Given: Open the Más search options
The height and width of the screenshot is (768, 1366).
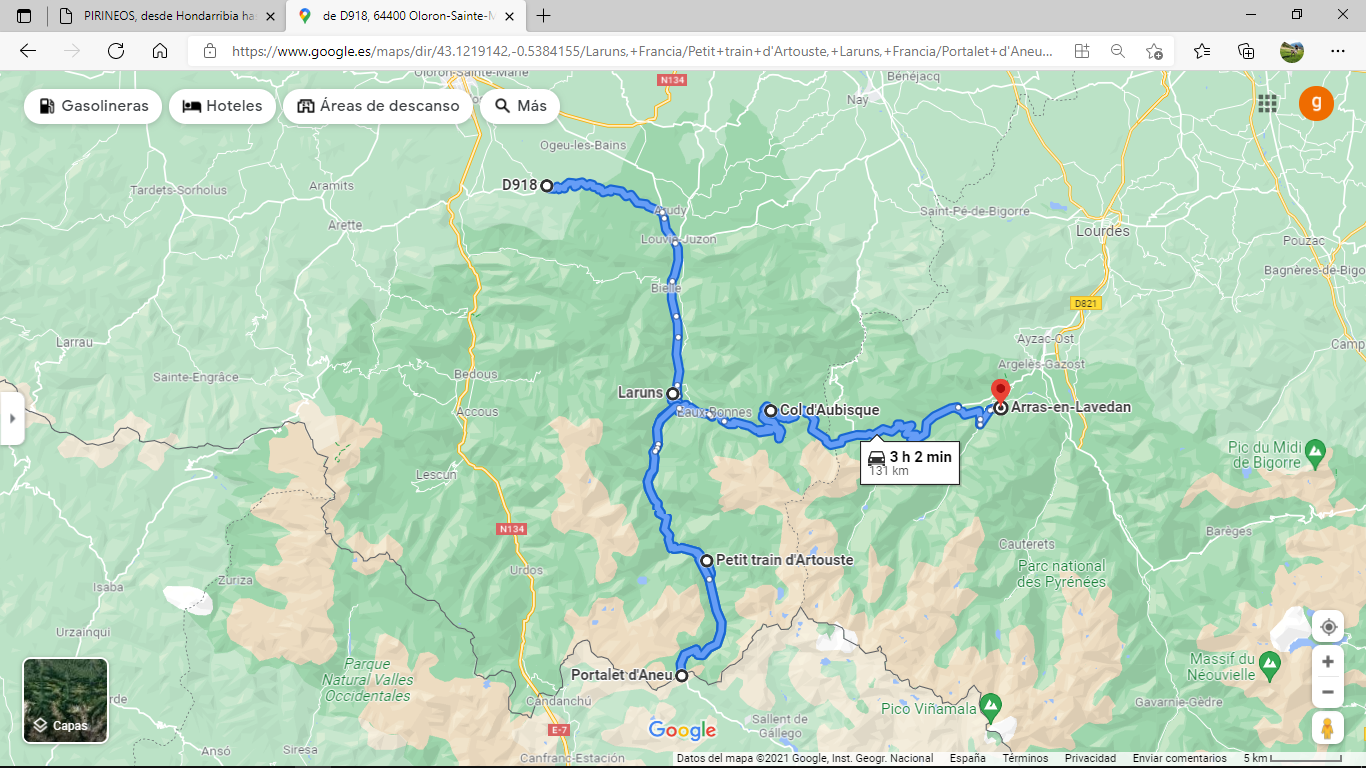Looking at the screenshot, I should (x=520, y=106).
